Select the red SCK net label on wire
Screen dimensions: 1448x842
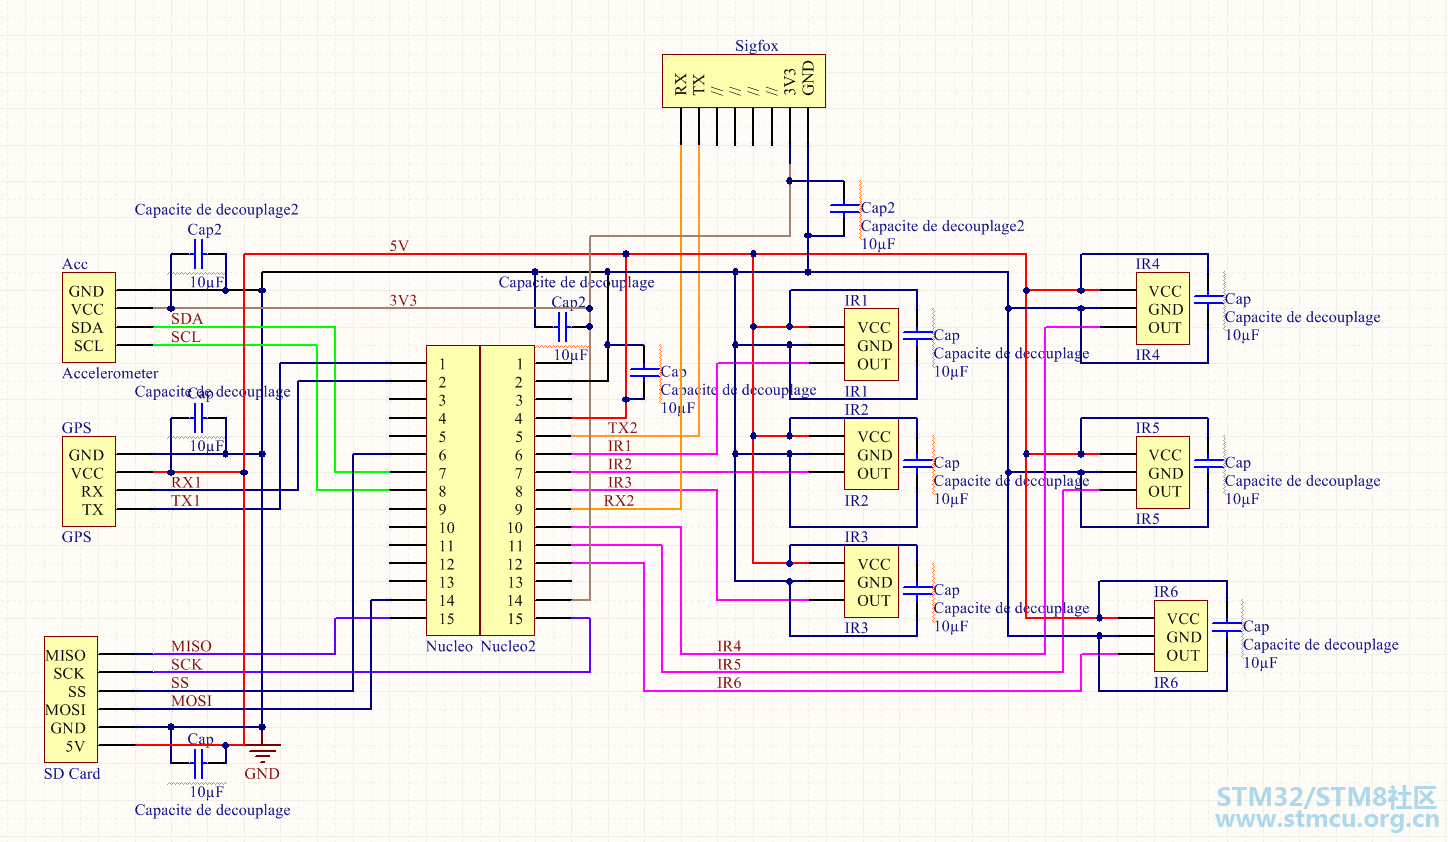pos(186,665)
